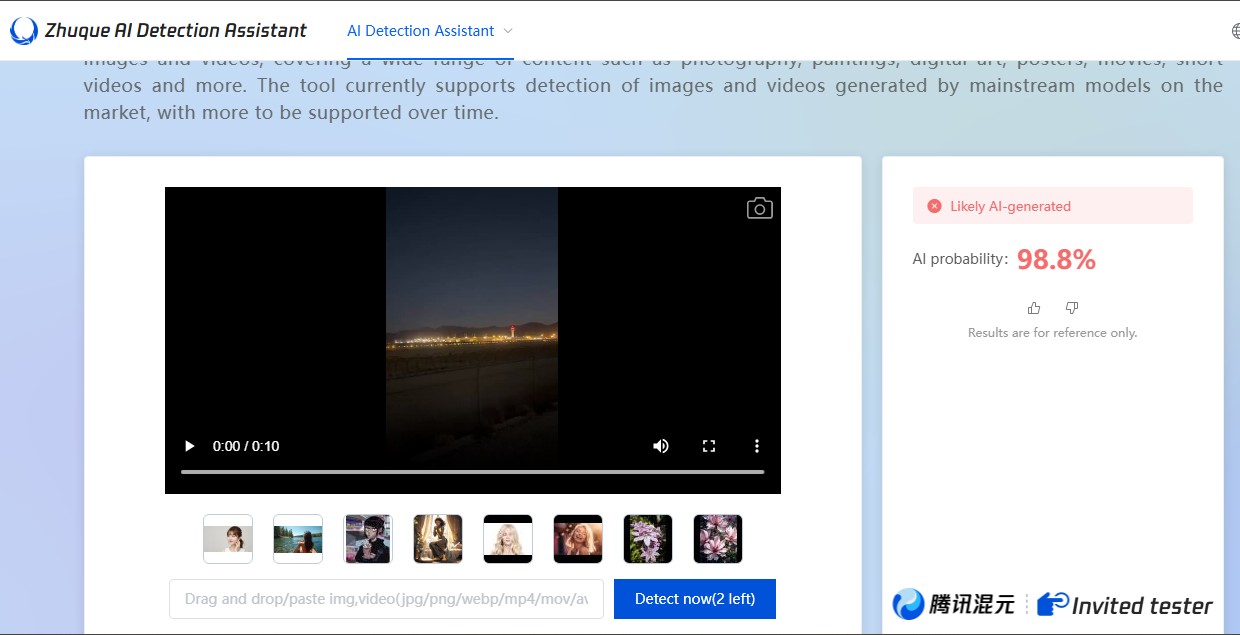Click the video progress bar

(472, 471)
